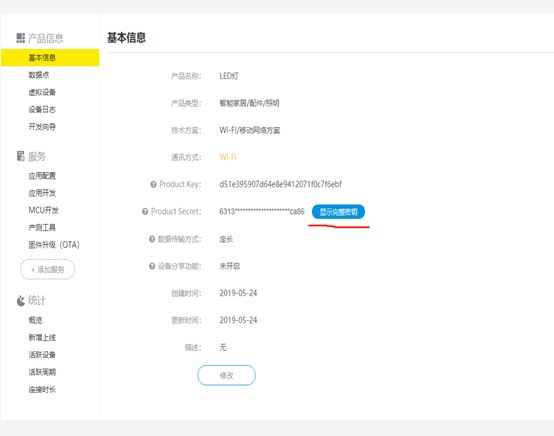
Task: Add a service with 添加服务 button
Action: point(47,270)
